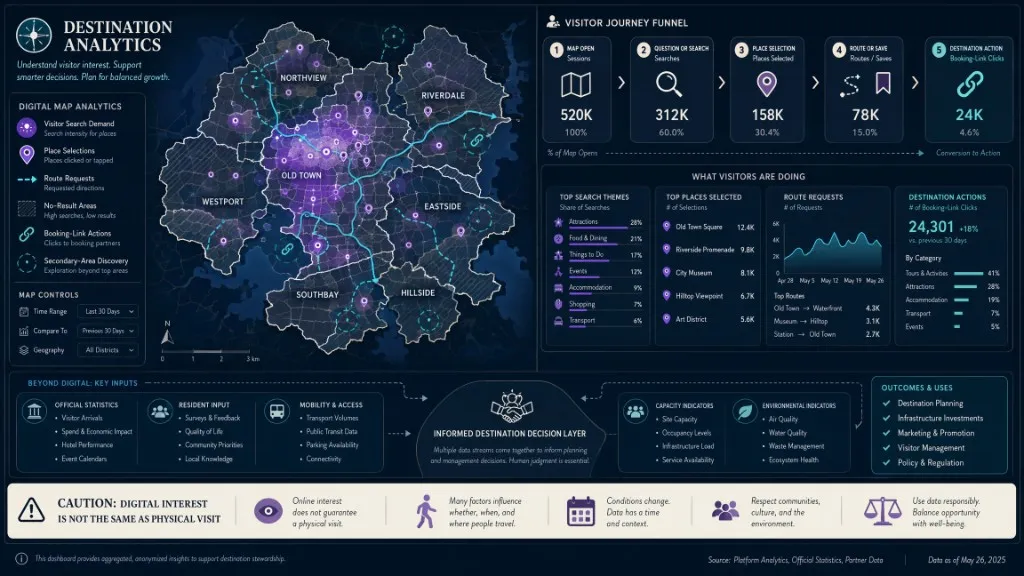
Task: Select the Southbay district label on map
Action: (x=317, y=295)
